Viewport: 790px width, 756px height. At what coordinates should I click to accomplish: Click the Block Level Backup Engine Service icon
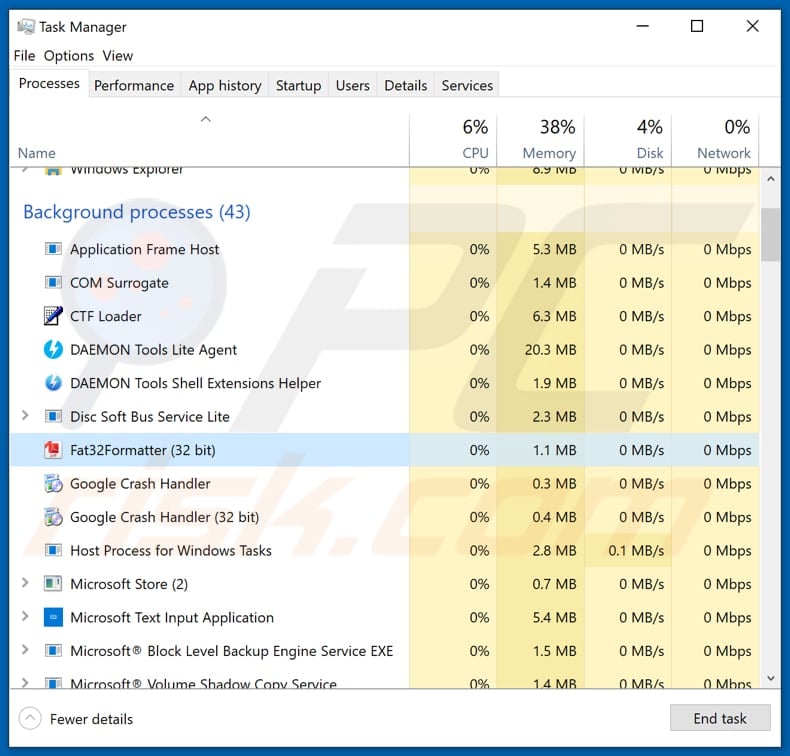(x=53, y=651)
